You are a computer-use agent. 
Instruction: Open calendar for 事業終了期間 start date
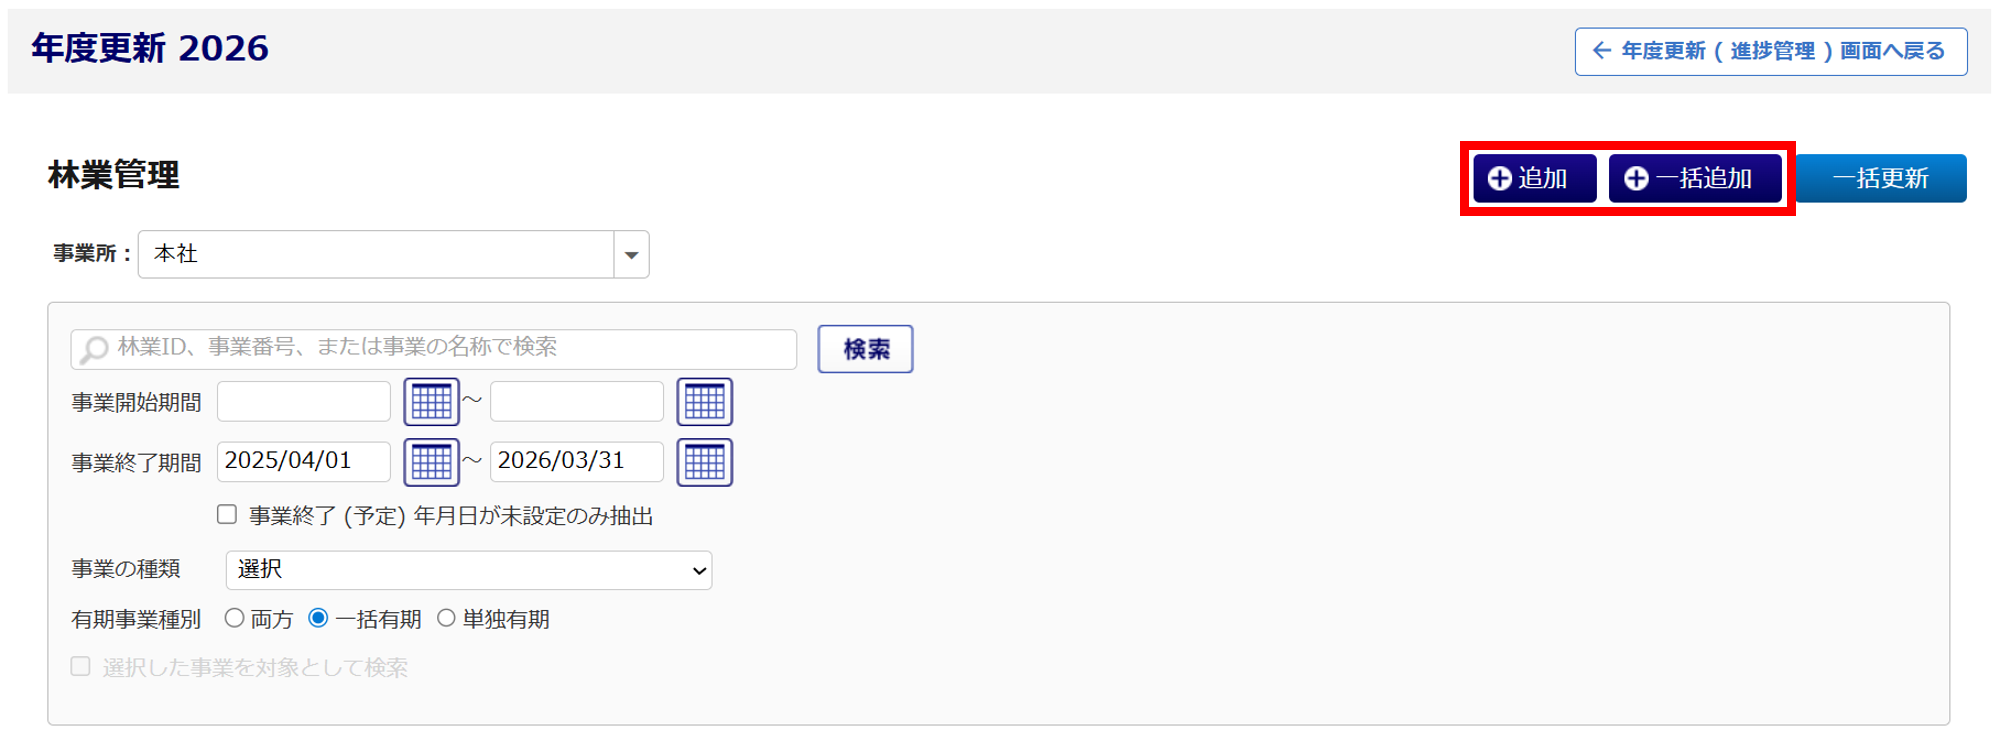click(x=431, y=462)
